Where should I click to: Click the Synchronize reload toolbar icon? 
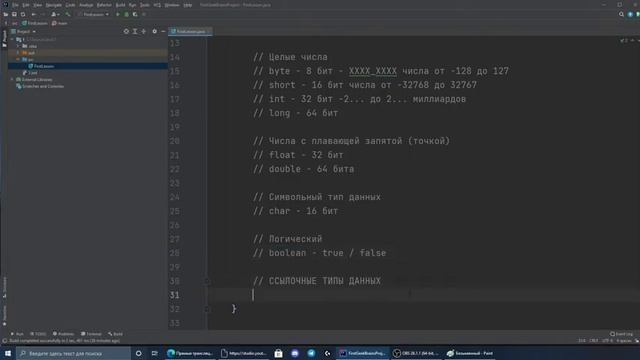pos(23,14)
